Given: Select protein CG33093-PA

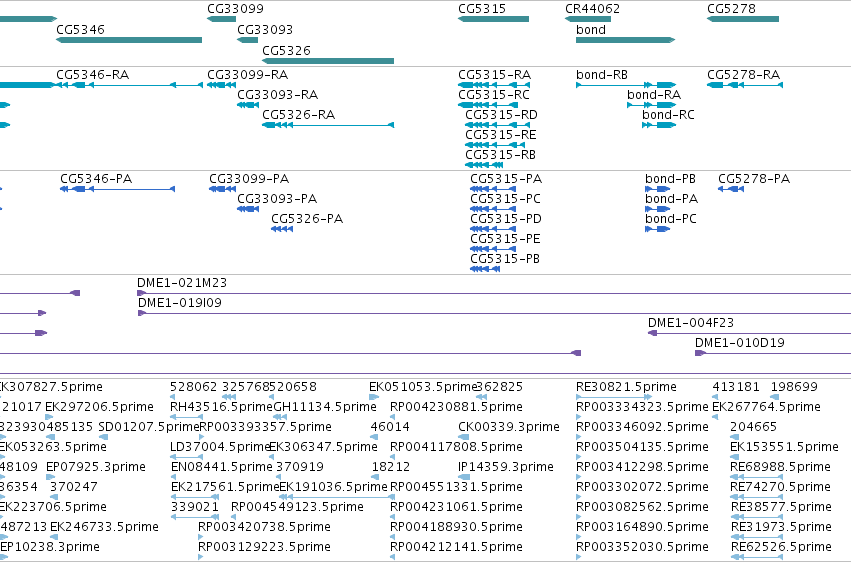Looking at the screenshot, I should point(248,209).
